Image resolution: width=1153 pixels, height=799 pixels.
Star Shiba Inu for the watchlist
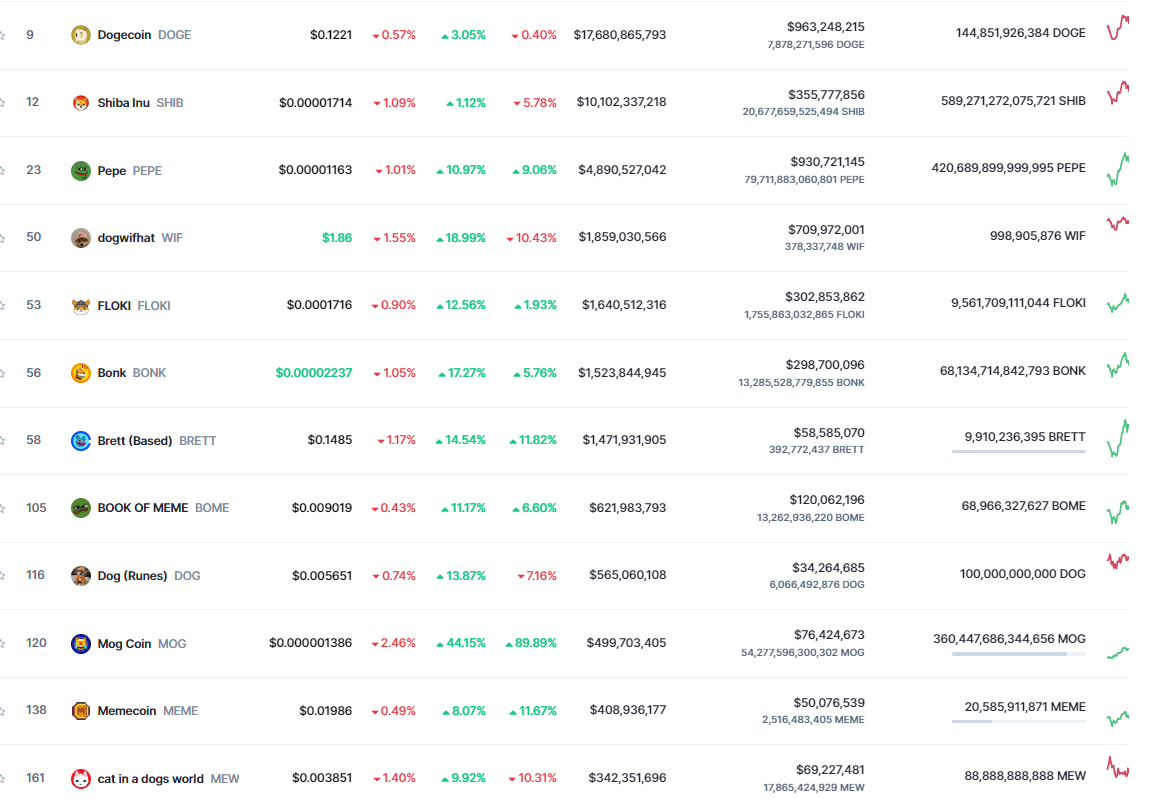point(2,102)
